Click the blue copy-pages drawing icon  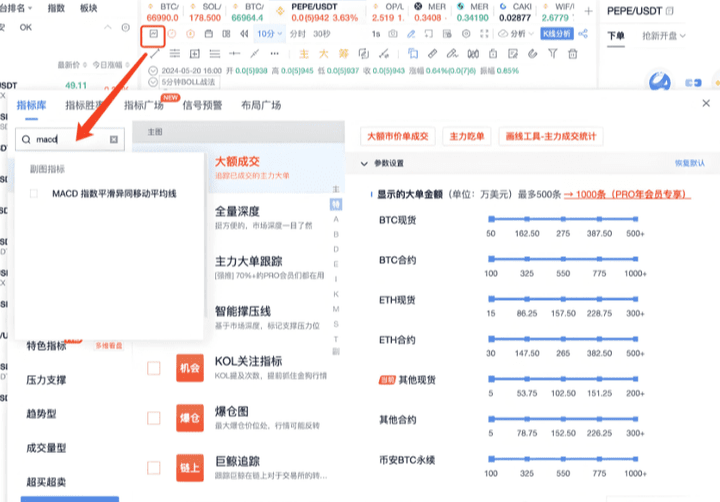point(413,54)
